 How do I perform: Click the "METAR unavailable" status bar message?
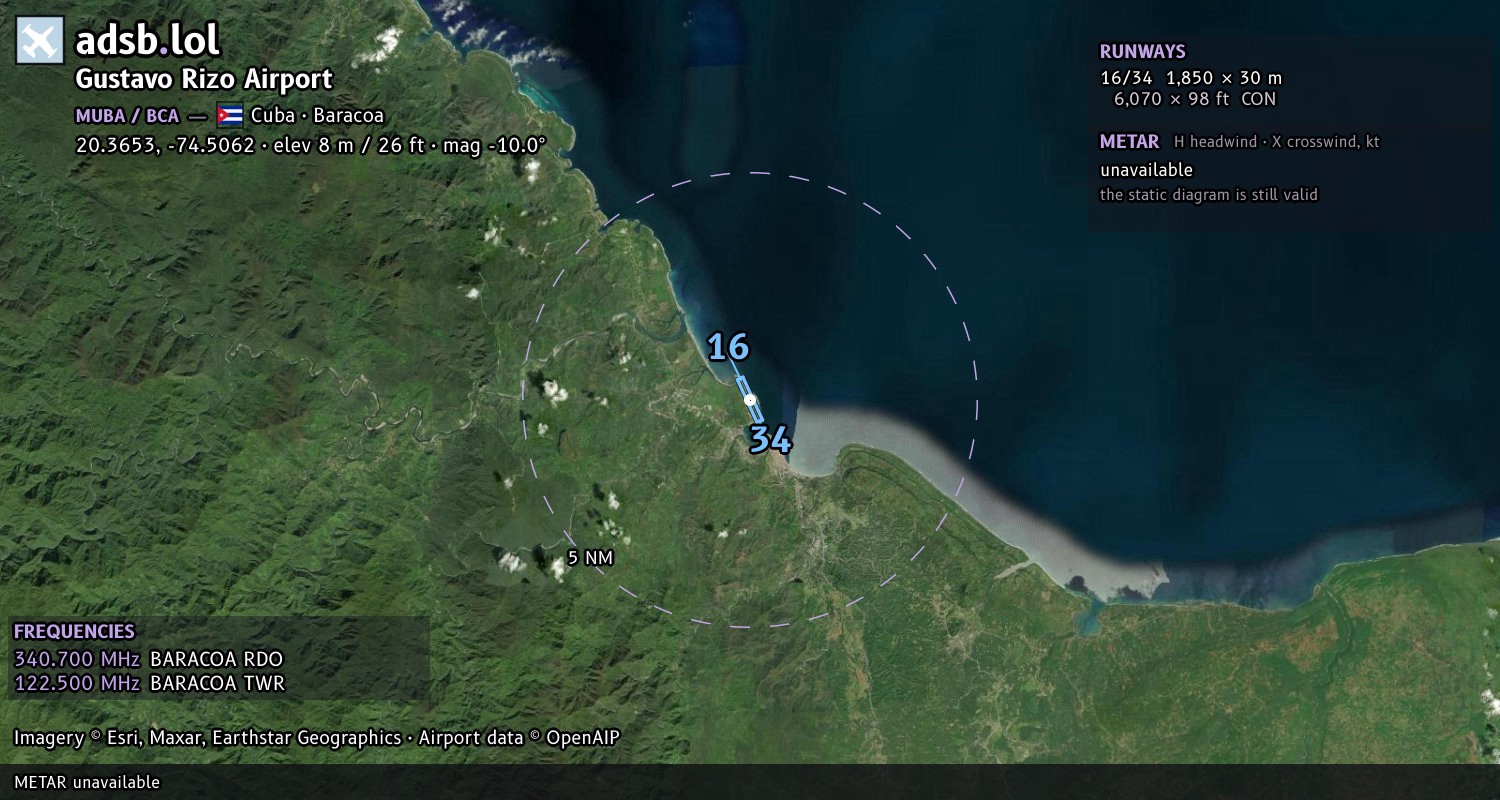(x=87, y=782)
